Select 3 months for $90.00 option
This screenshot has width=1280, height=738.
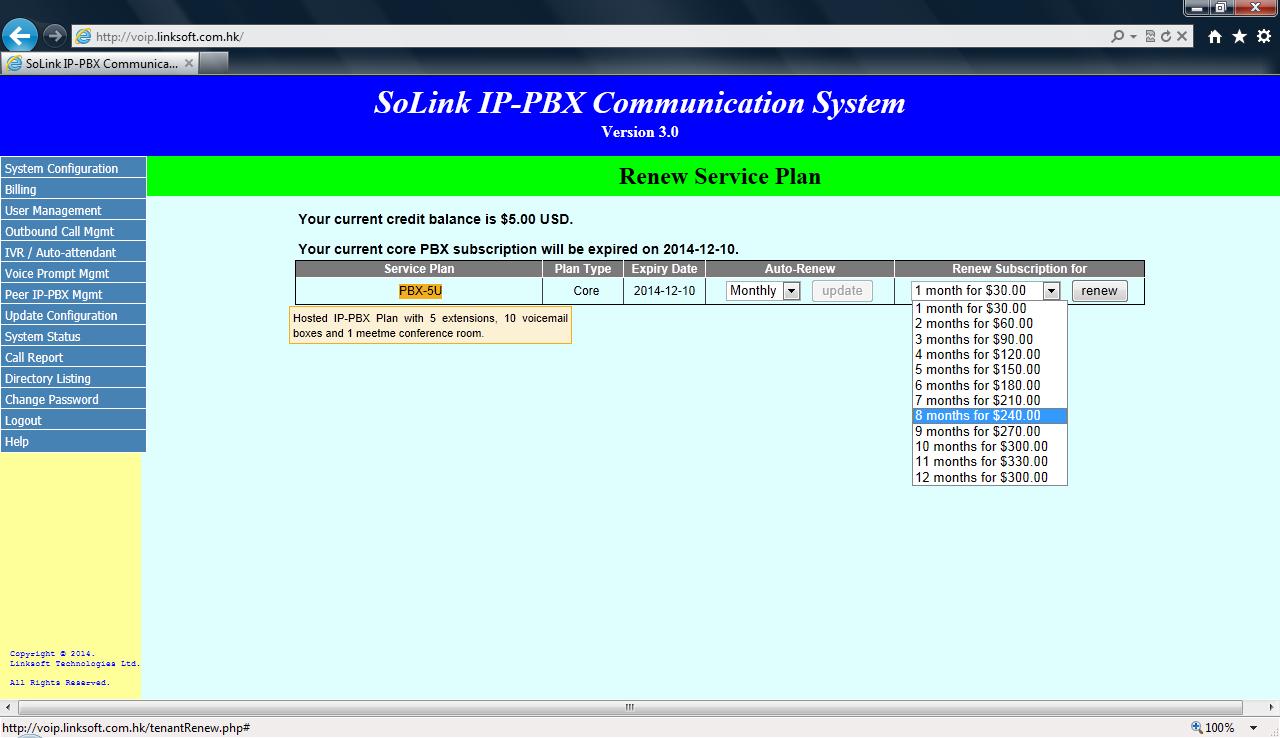[990, 339]
